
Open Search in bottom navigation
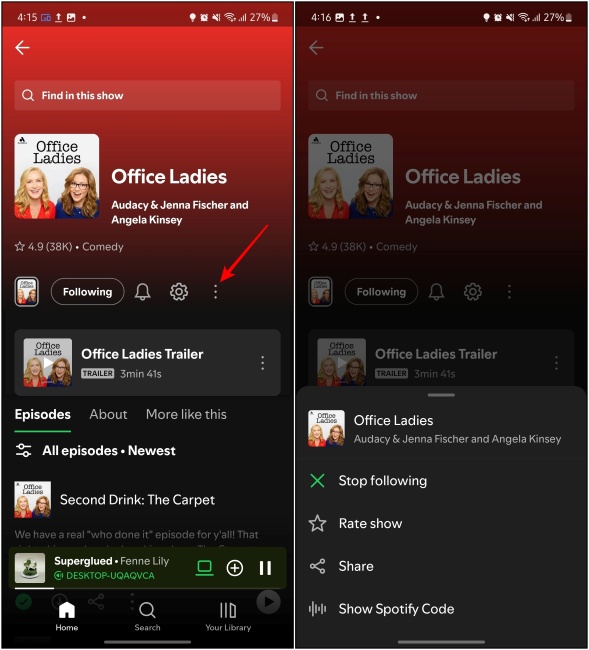coord(147,616)
